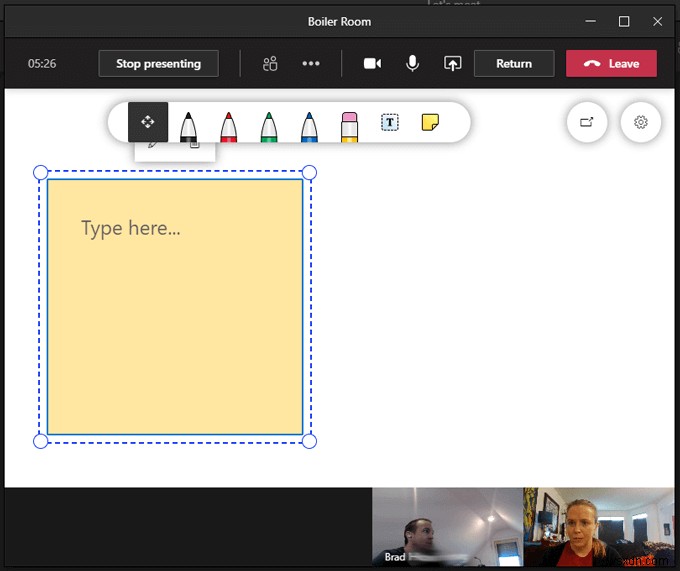The height and width of the screenshot is (571, 680).
Task: Maximize the Boiler Room window
Action: coord(624,21)
